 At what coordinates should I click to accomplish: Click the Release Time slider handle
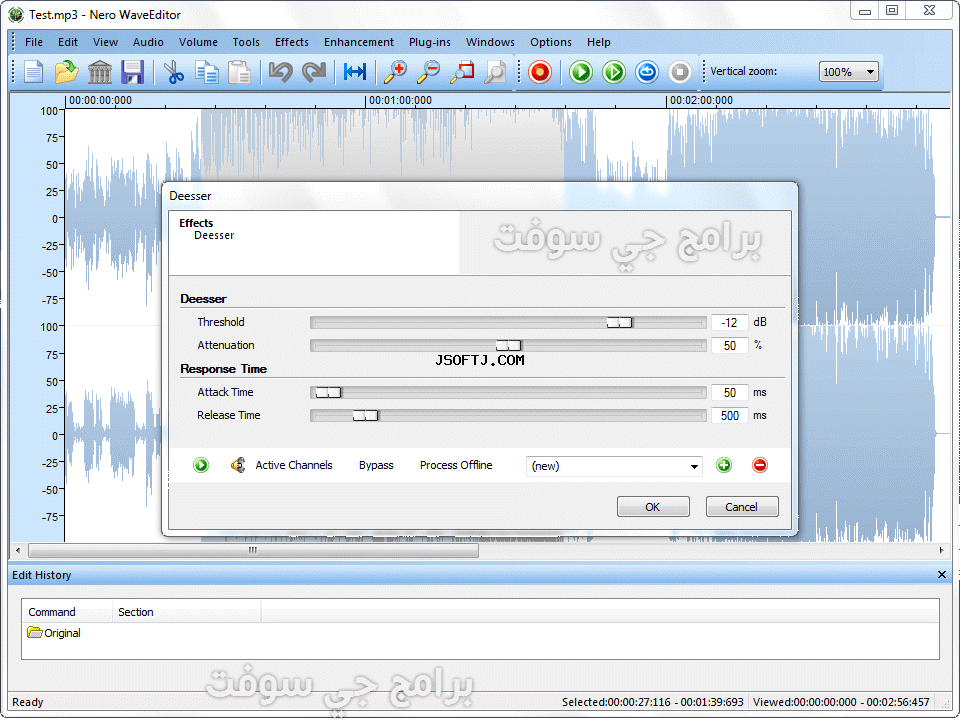[x=366, y=416]
